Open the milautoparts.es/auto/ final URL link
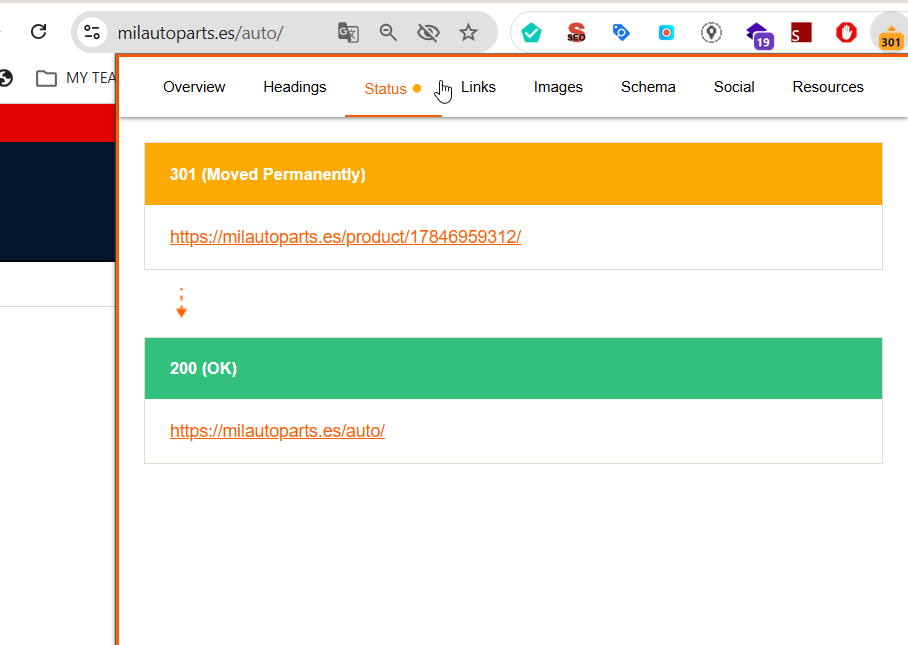 coord(277,431)
